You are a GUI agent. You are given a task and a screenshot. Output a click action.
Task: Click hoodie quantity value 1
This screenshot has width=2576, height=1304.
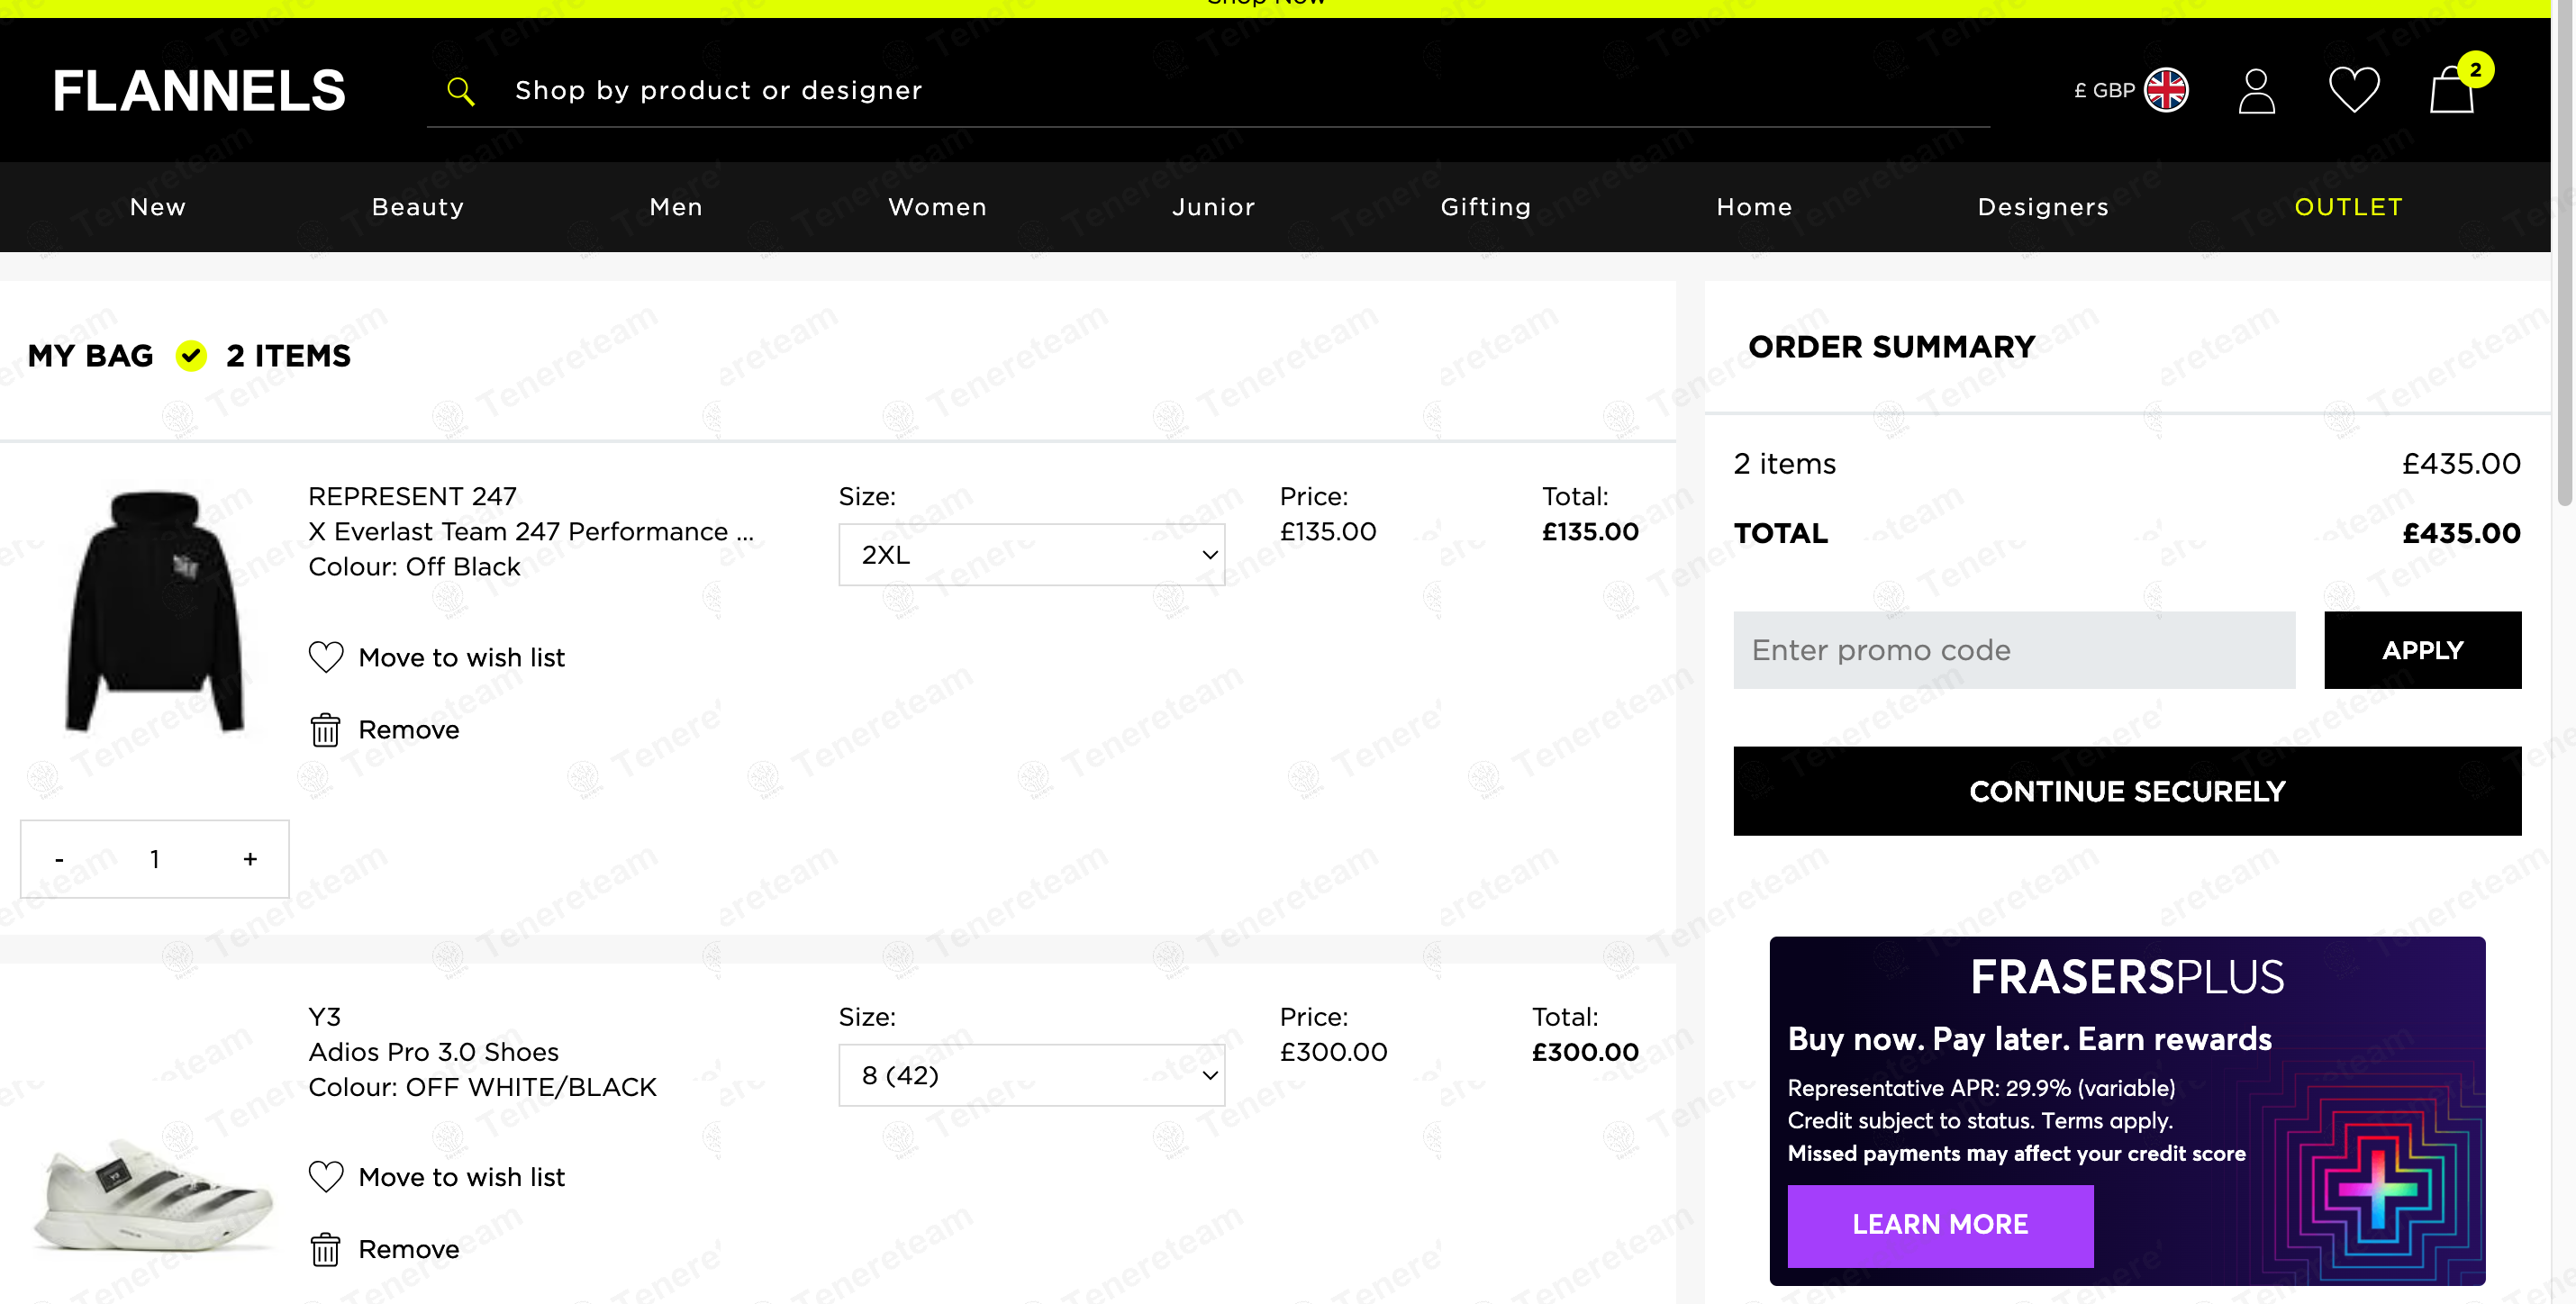[154, 859]
